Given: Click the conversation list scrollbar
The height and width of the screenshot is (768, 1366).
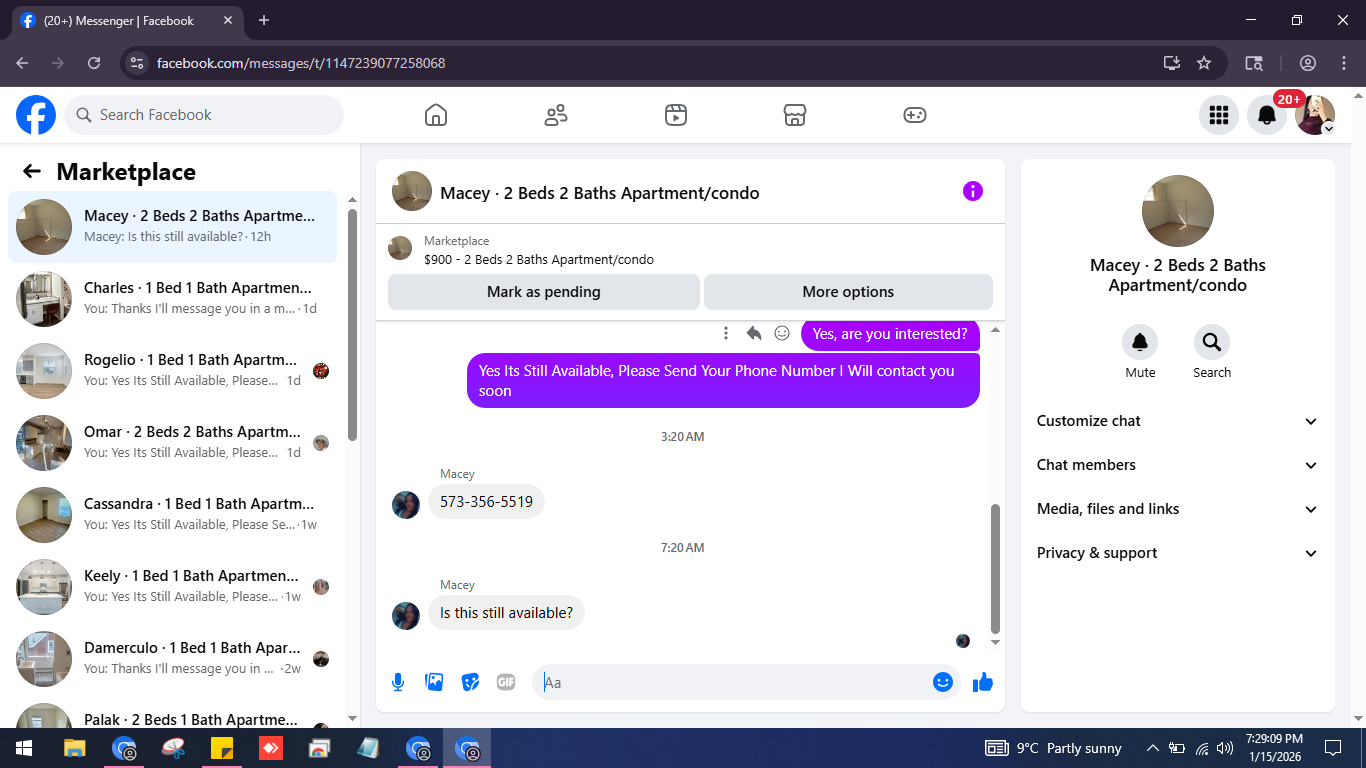Looking at the screenshot, I should point(352,325).
